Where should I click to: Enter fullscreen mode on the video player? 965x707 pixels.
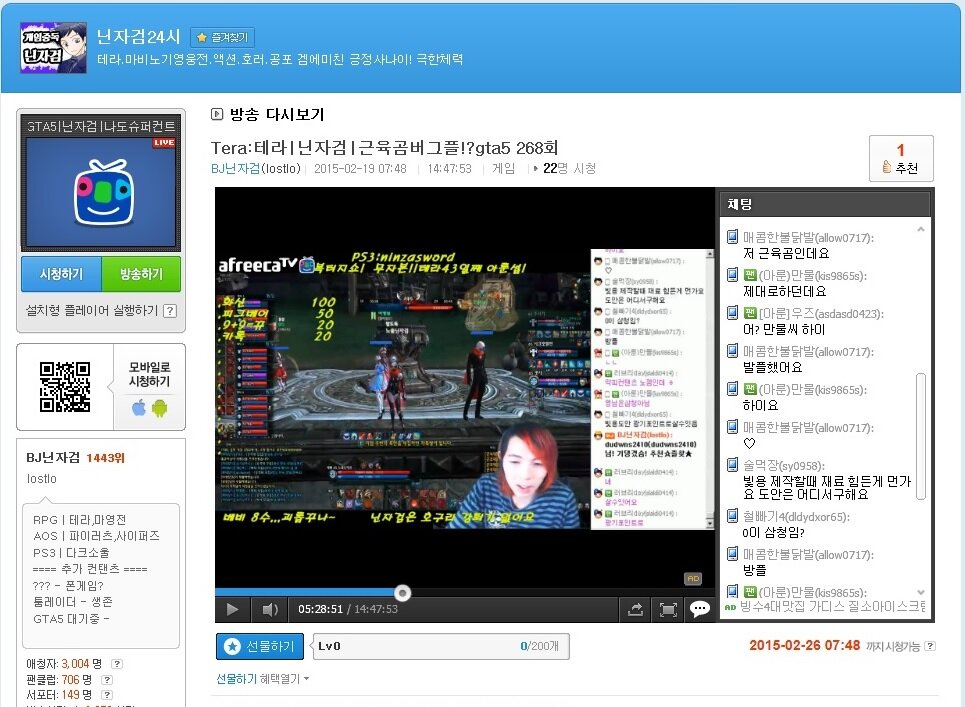point(668,609)
